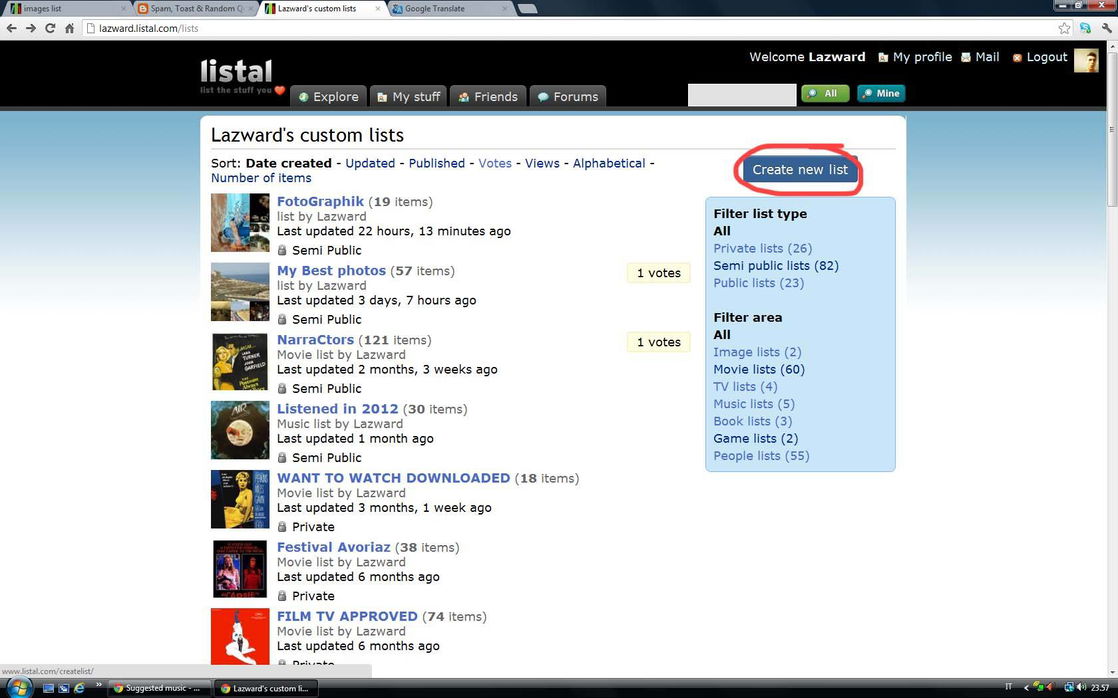Screen dimensions: 1118x698
Task: Open the Explore navigation tab
Action: pyautogui.click(x=328, y=97)
